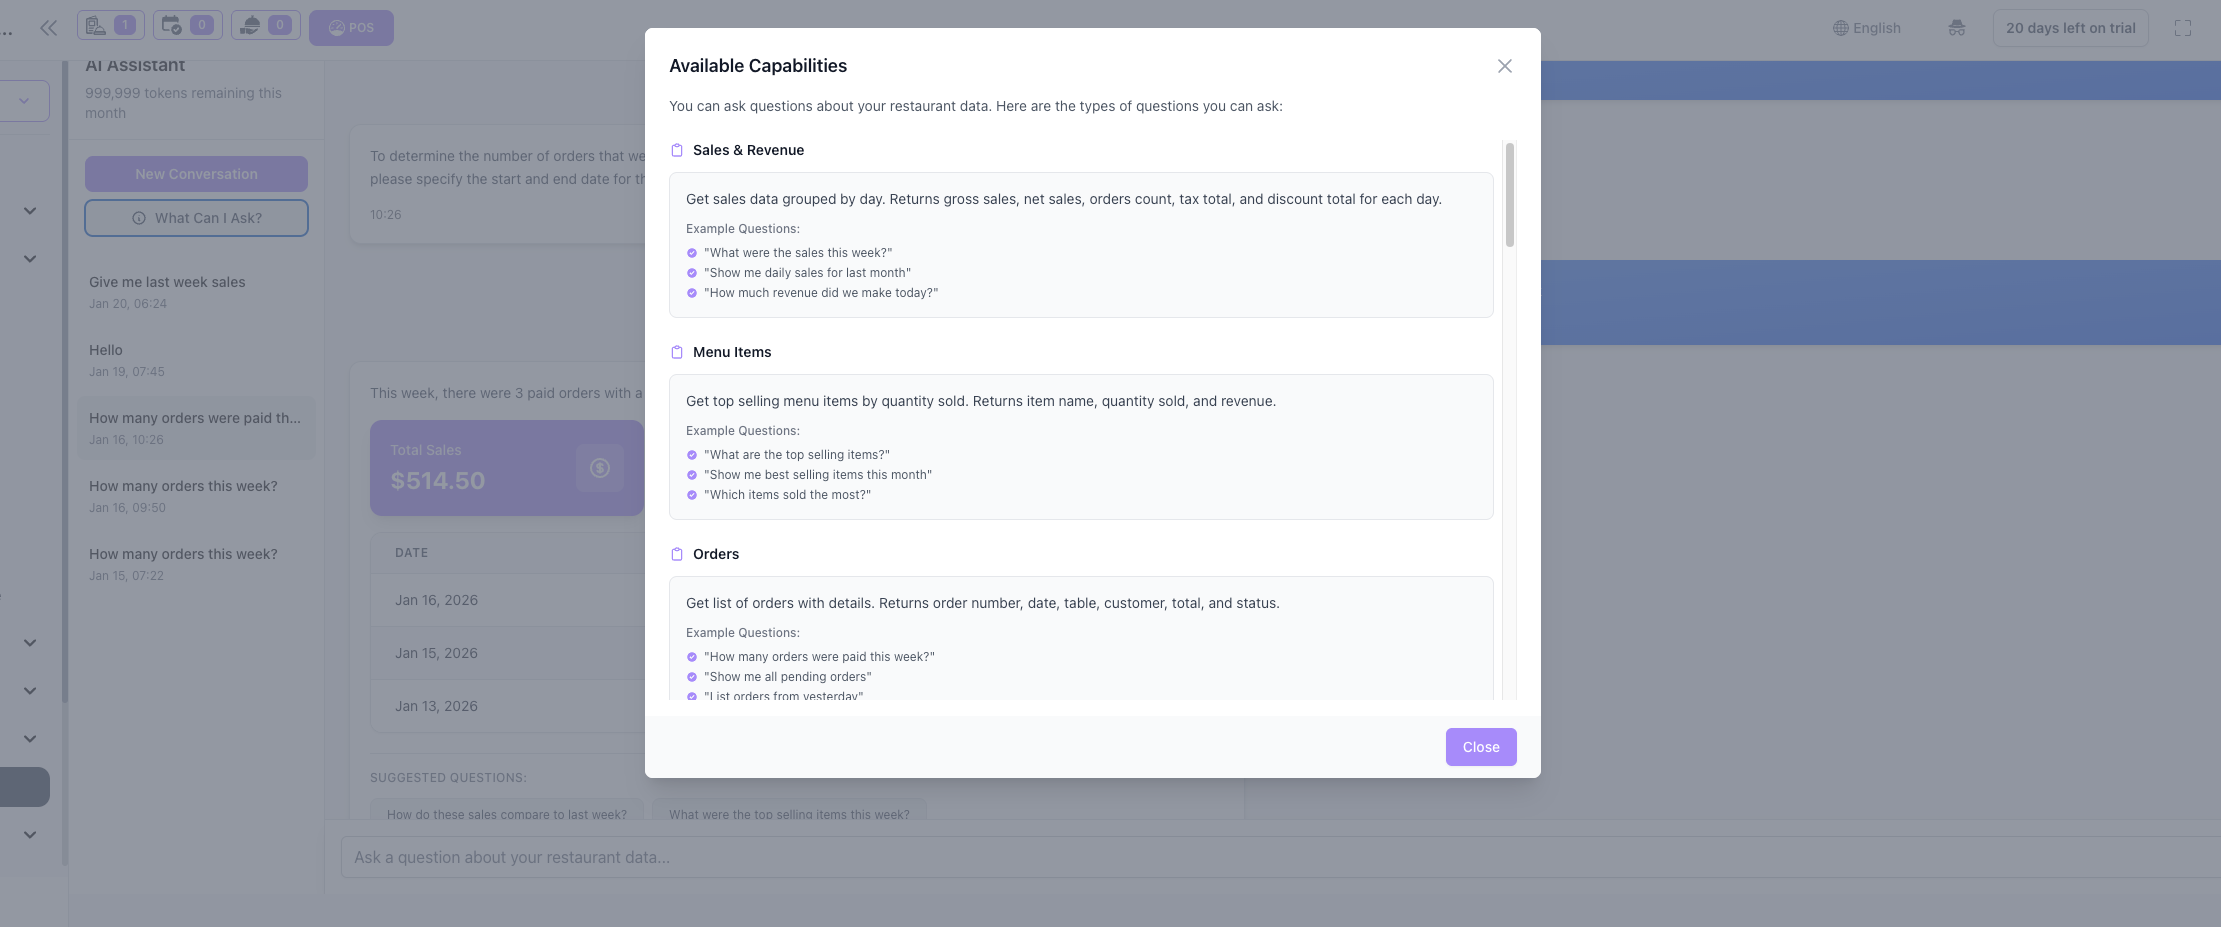The image size is (2221, 927).
Task: Collapse sidebar with double chevron icon
Action: 48,28
